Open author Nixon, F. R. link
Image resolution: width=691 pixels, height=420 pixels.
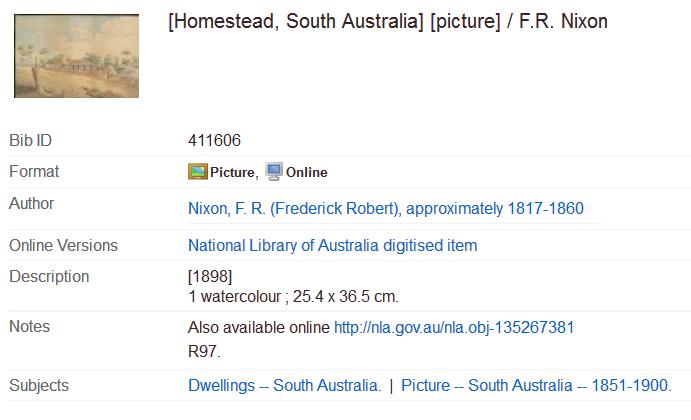(385, 209)
